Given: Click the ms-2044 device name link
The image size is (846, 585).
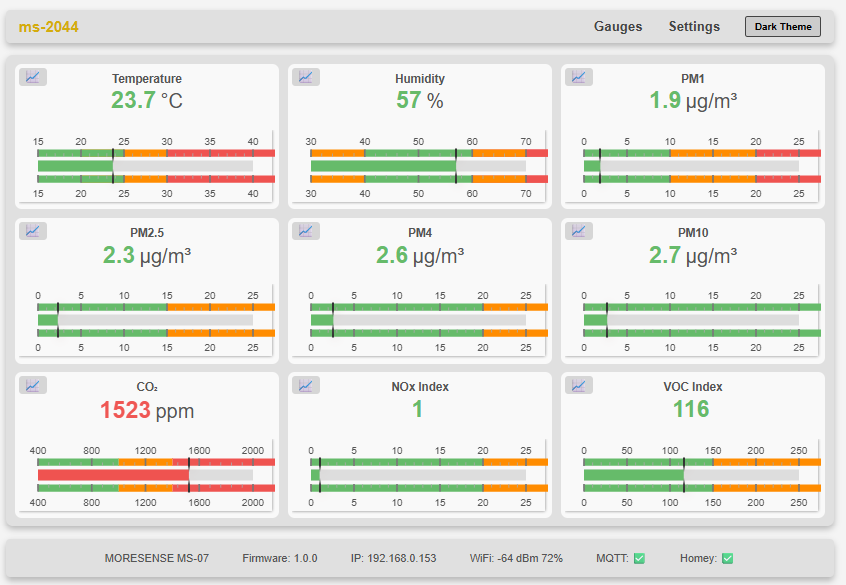Looking at the screenshot, I should pyautogui.click(x=48, y=27).
